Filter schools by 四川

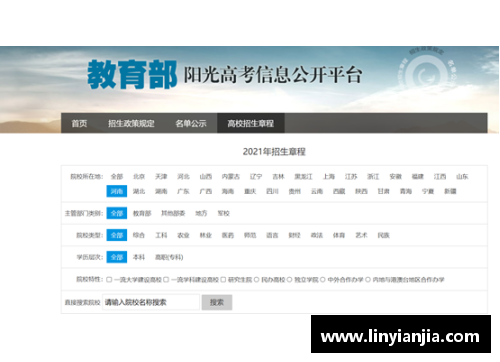coord(272,191)
